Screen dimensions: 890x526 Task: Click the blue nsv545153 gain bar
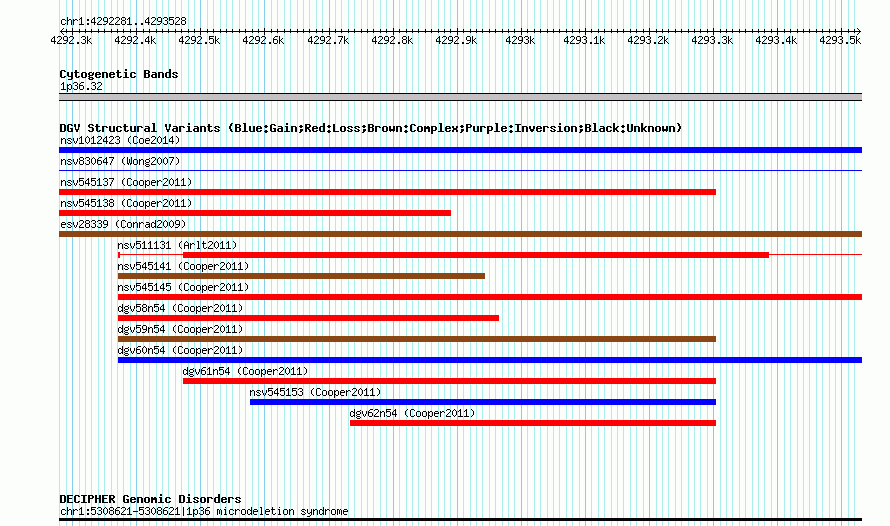point(483,402)
